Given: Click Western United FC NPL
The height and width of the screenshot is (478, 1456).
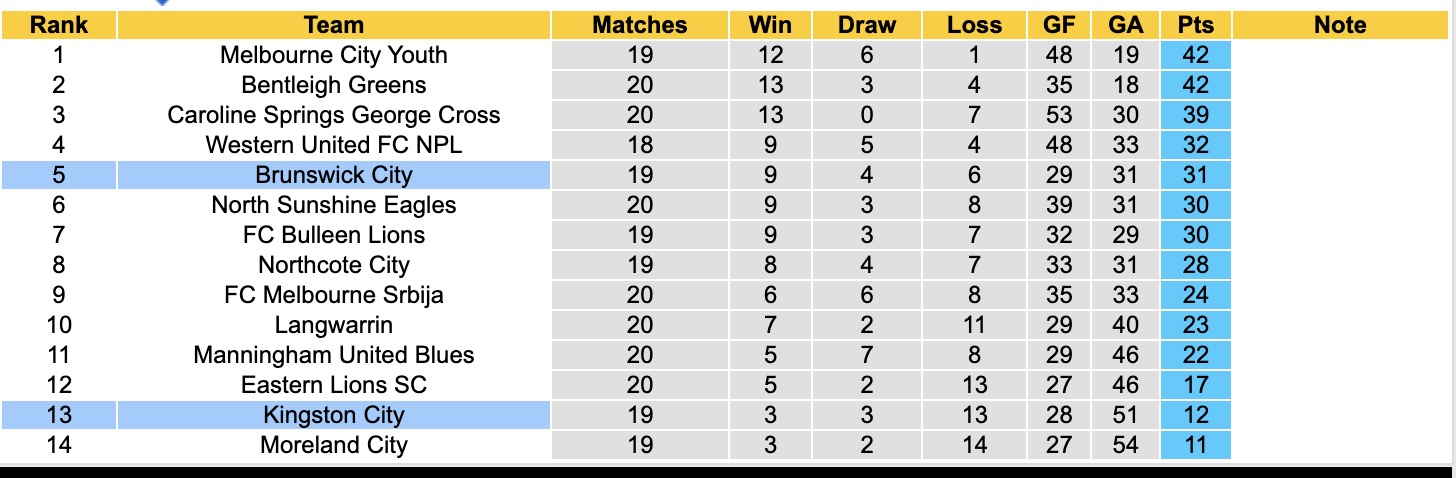Looking at the screenshot, I should (x=333, y=145).
